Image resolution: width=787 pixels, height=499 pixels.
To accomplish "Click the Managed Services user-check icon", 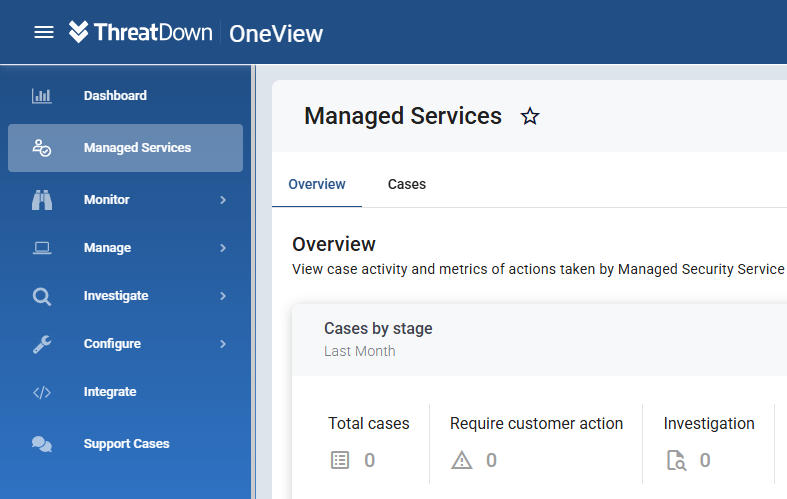I will pyautogui.click(x=42, y=148).
